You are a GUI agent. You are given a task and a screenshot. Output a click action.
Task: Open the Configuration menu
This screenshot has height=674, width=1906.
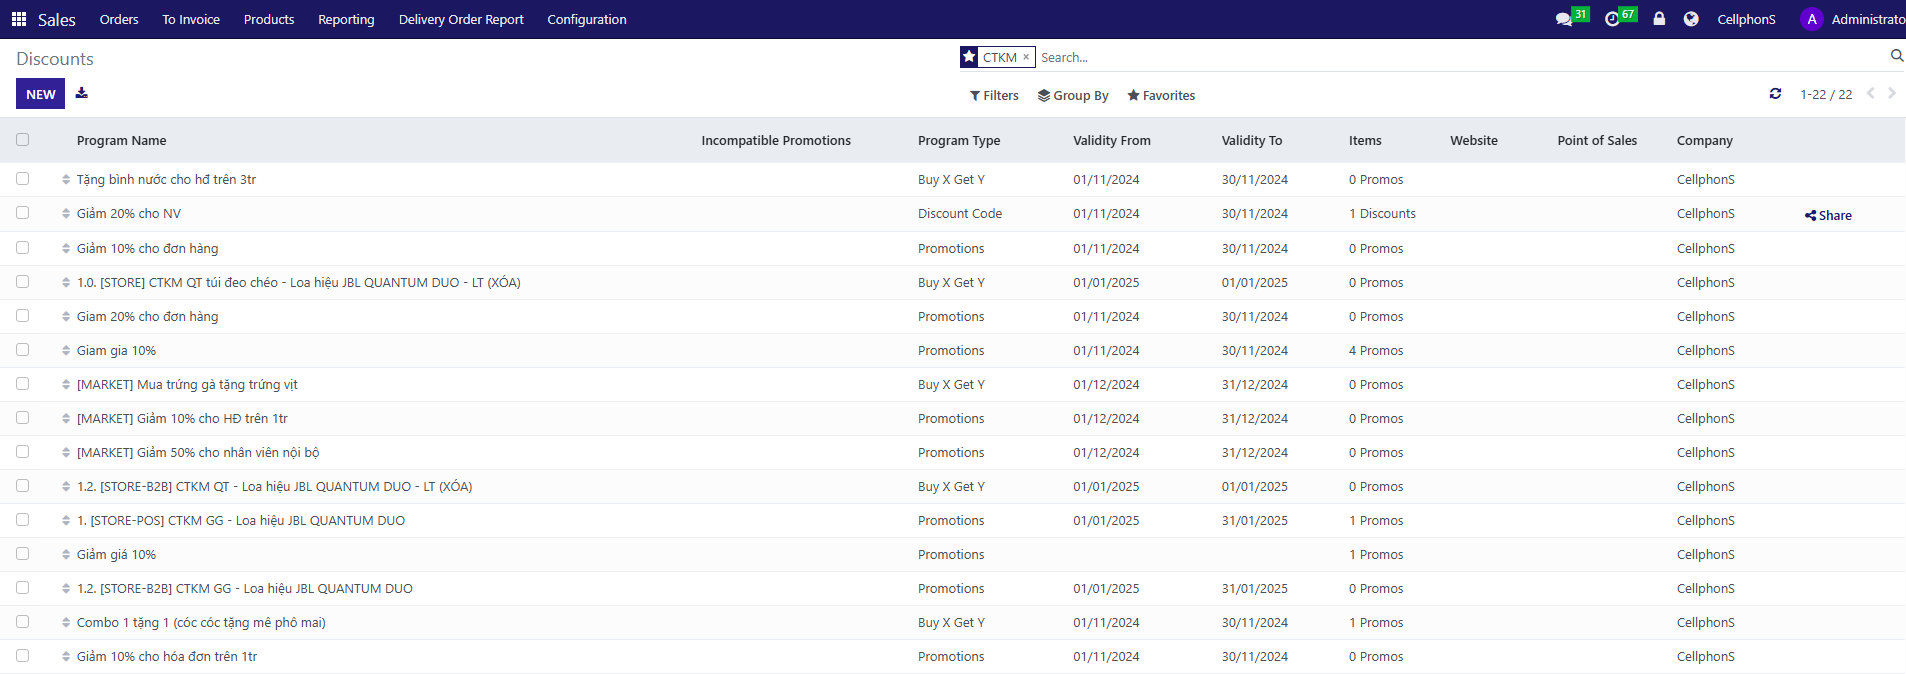586,19
